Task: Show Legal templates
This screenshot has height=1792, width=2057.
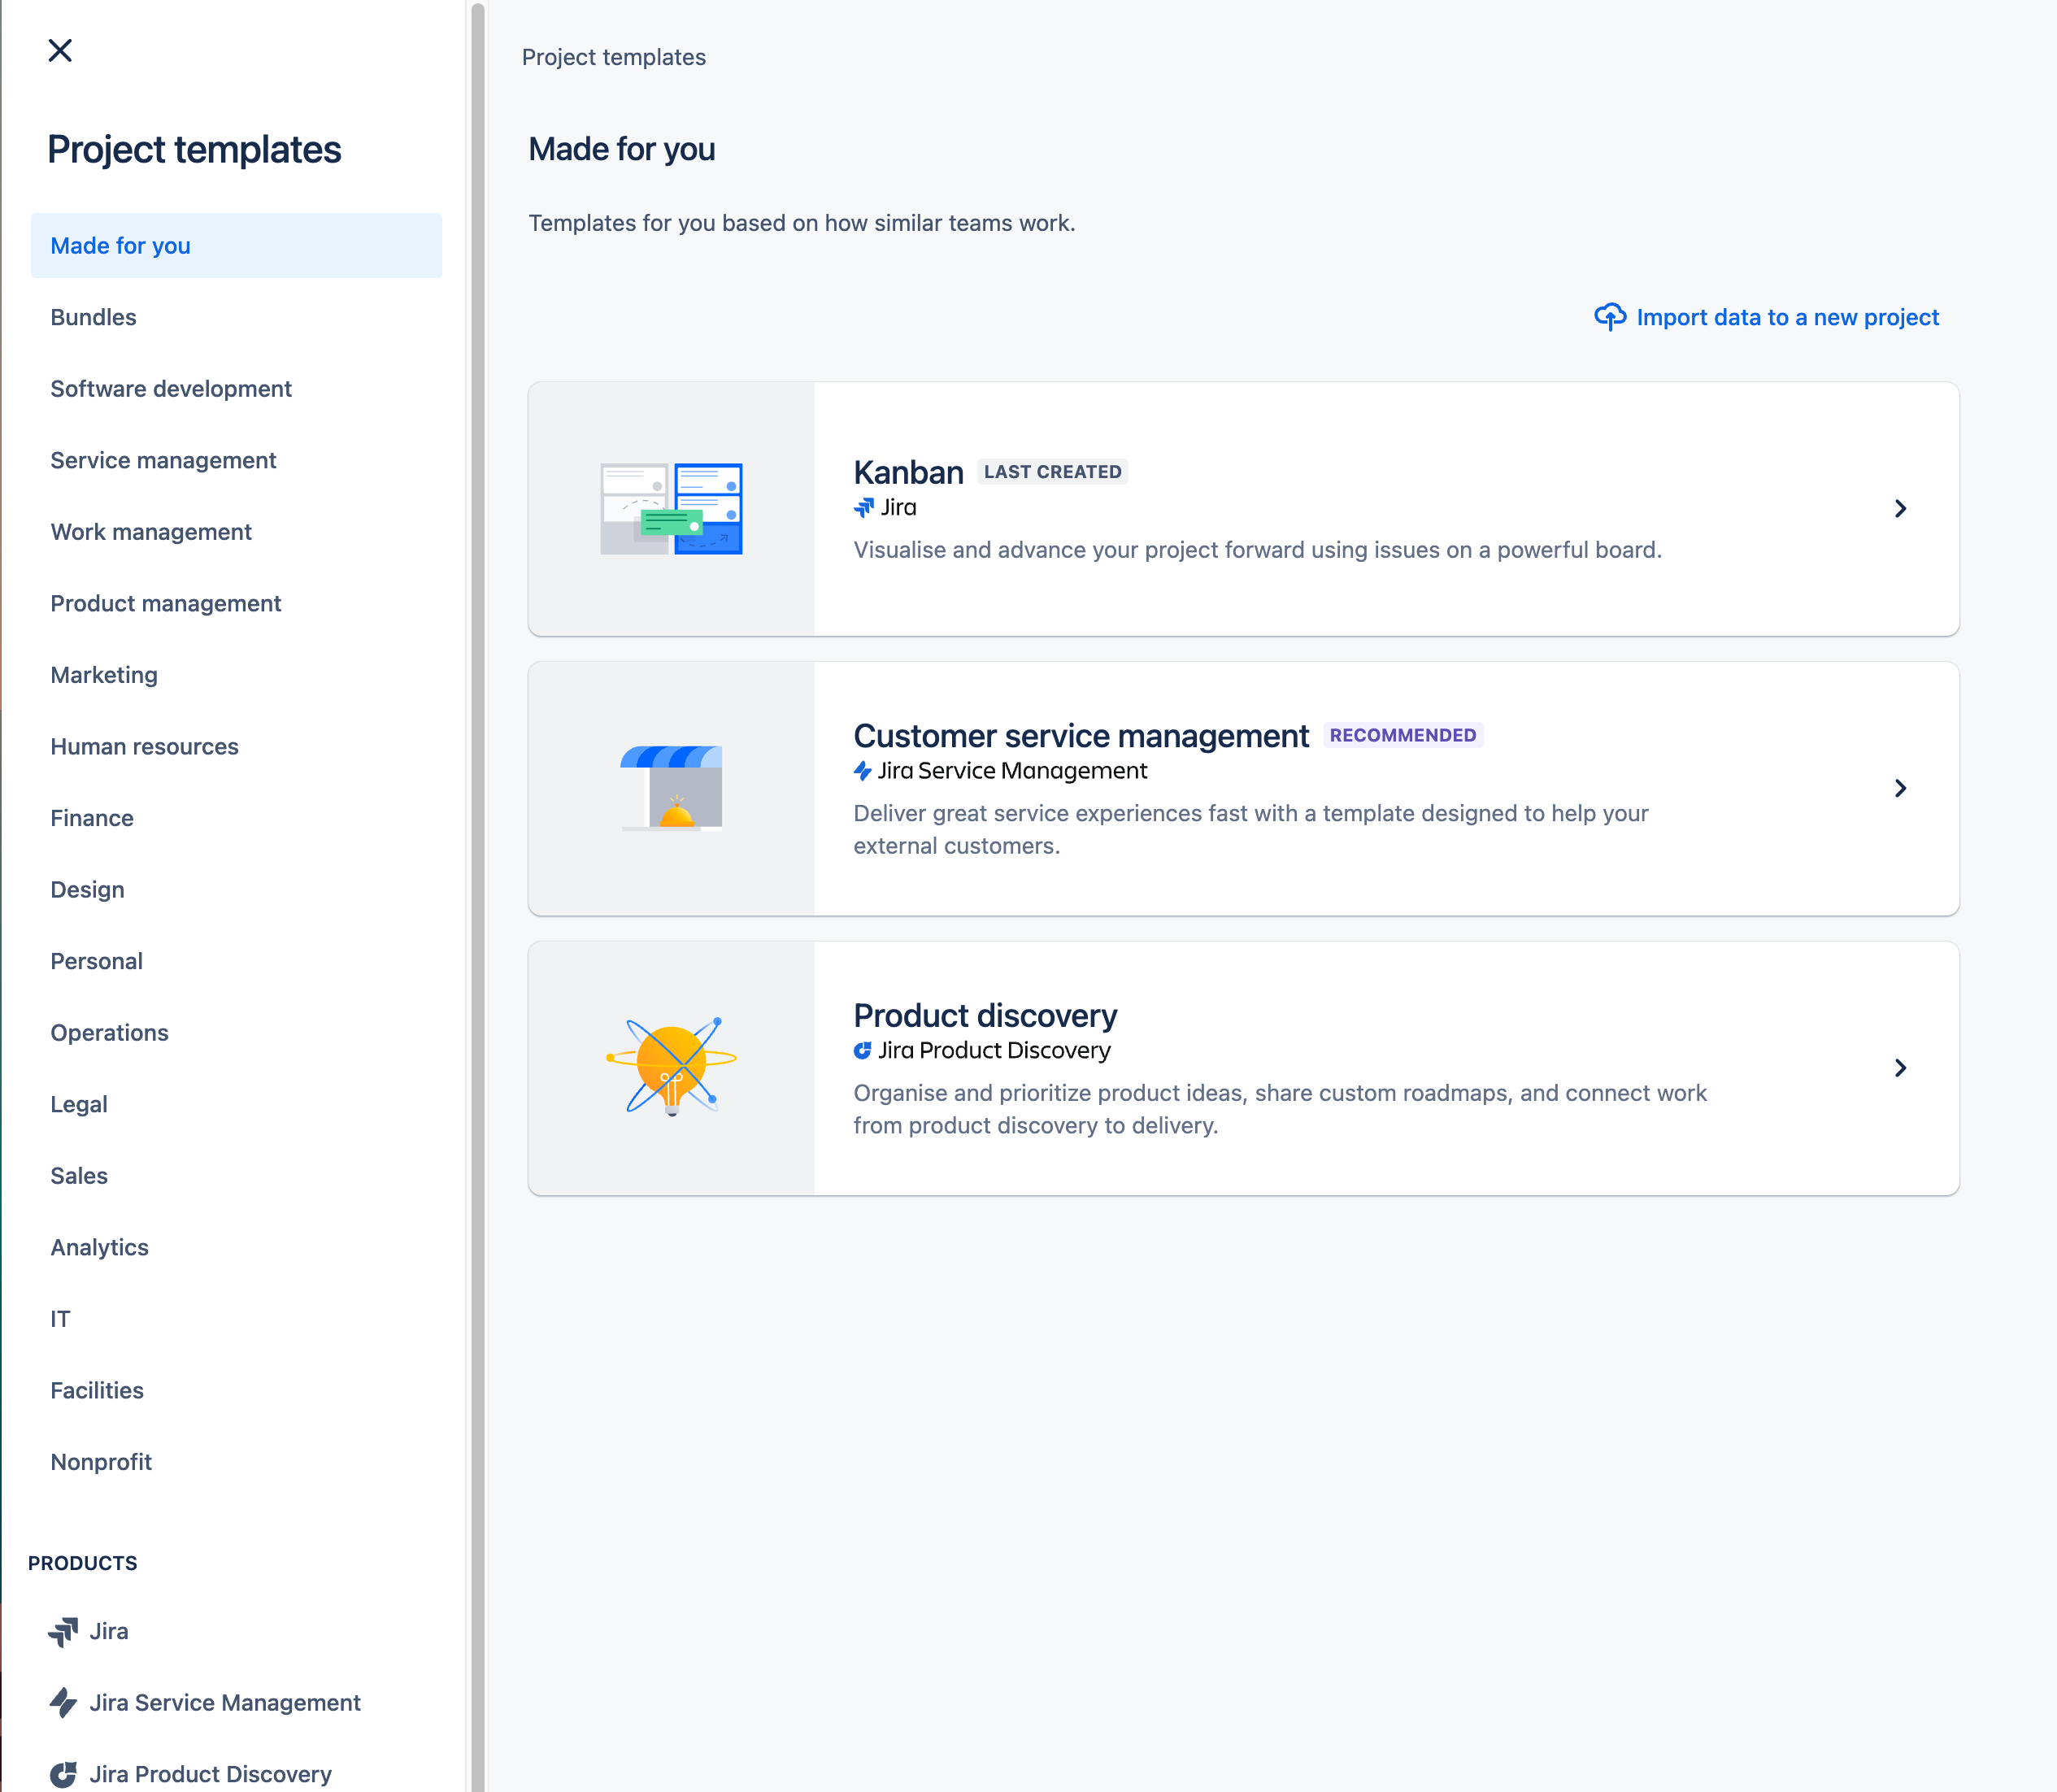Action: point(236,1104)
